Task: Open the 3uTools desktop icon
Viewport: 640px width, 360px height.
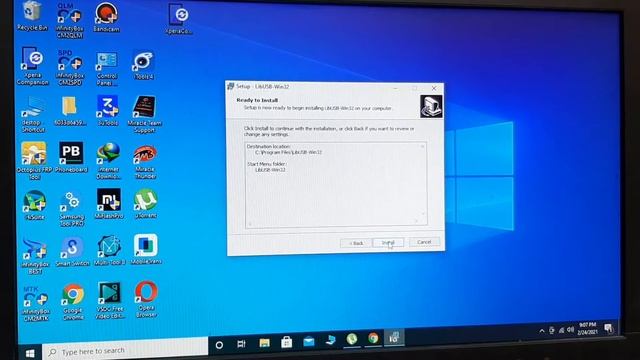Action: (108, 110)
